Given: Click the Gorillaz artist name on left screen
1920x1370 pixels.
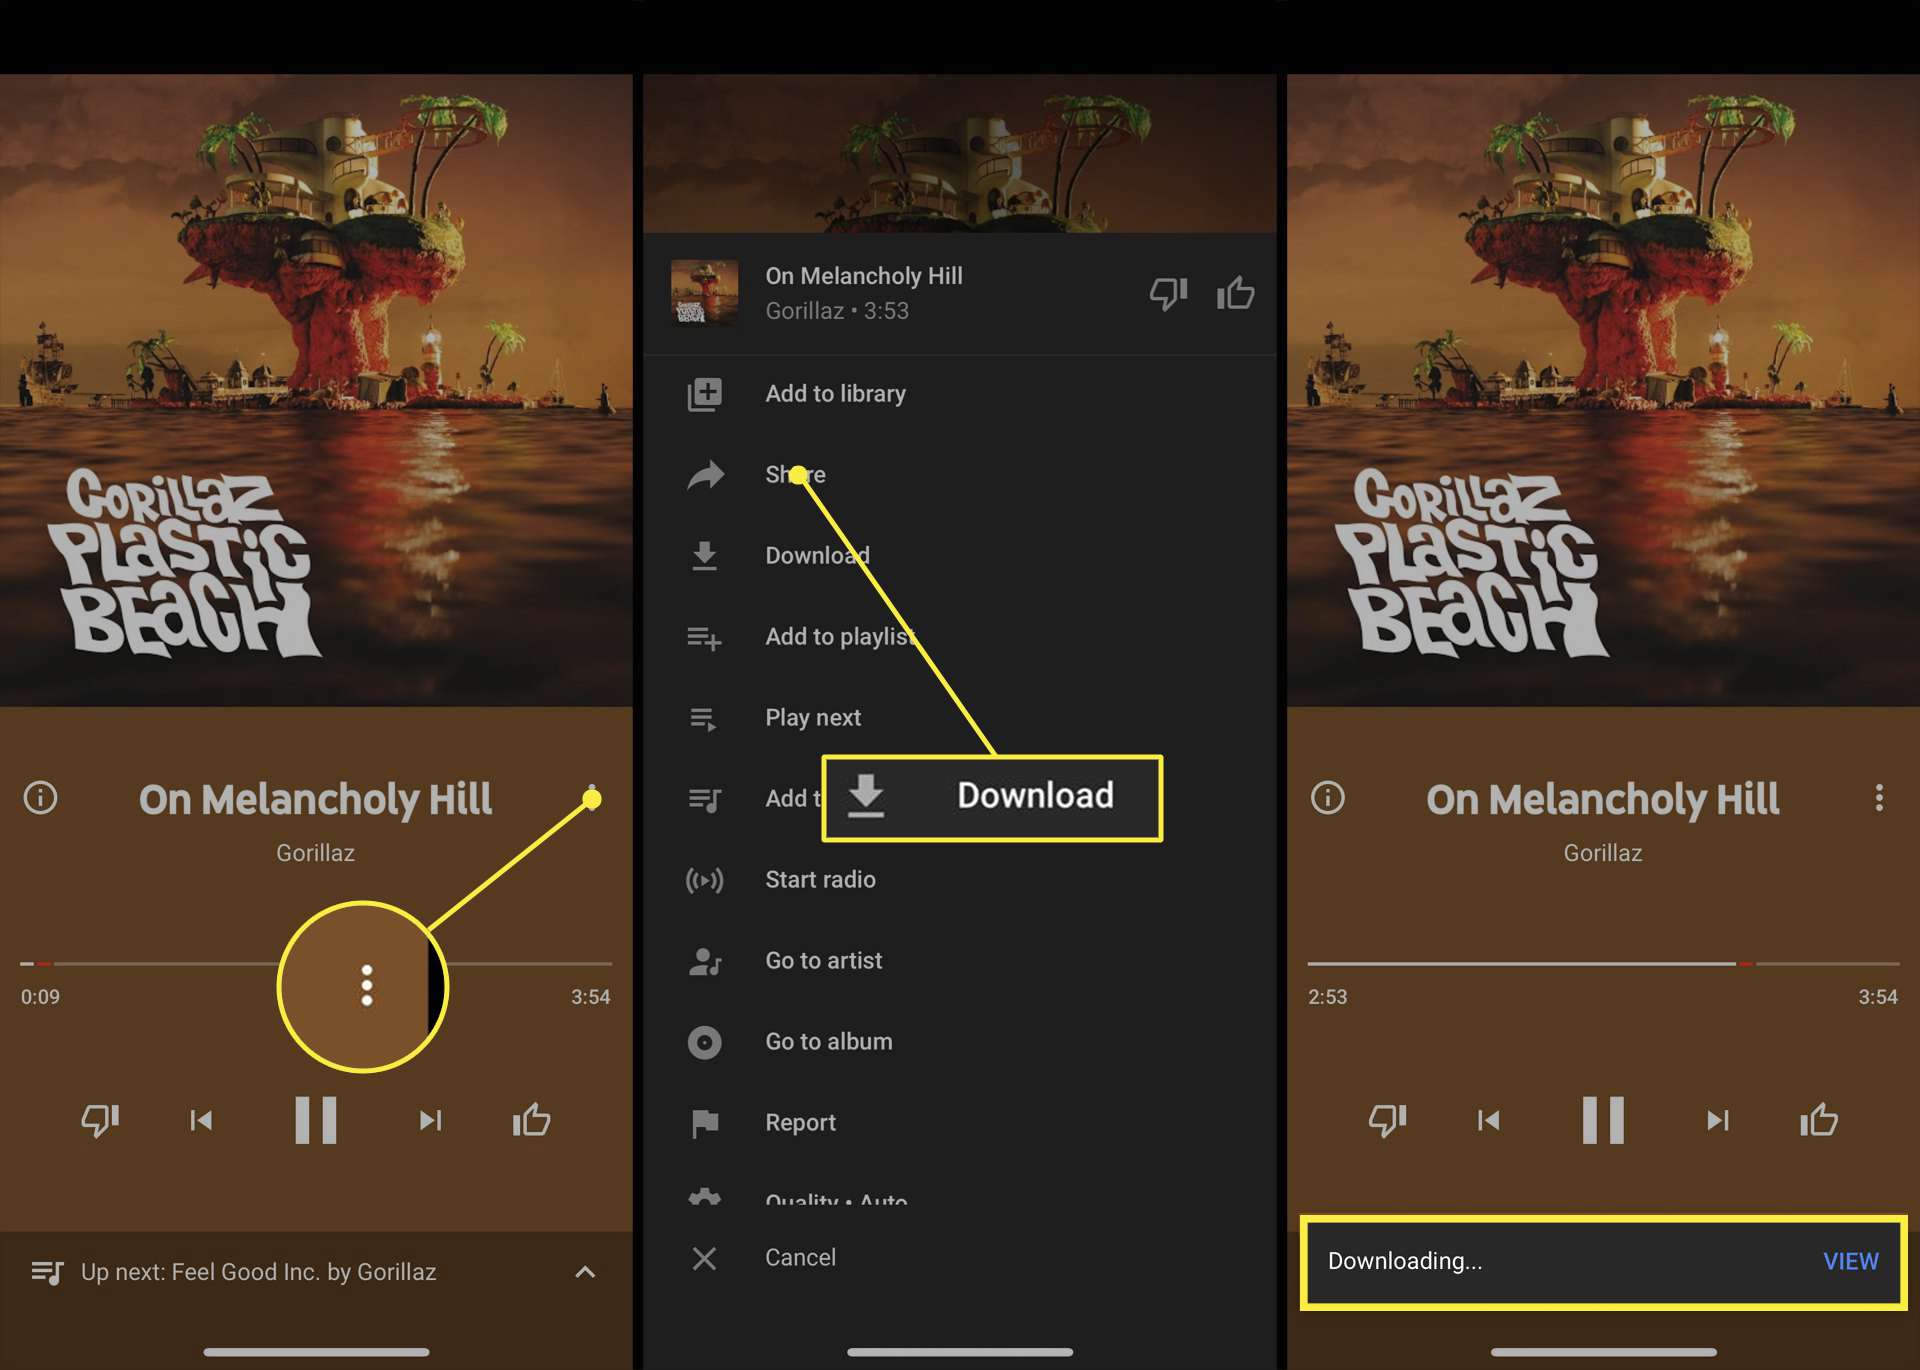Looking at the screenshot, I should coord(315,853).
